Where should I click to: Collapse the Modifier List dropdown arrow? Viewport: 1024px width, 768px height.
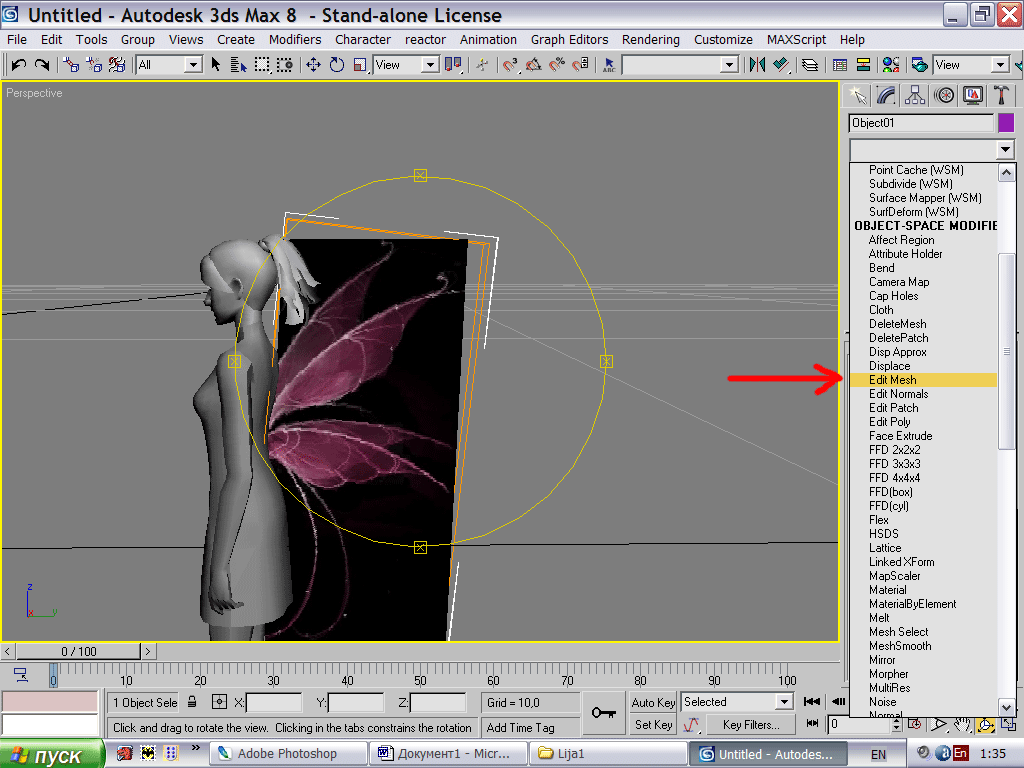[x=1006, y=150]
